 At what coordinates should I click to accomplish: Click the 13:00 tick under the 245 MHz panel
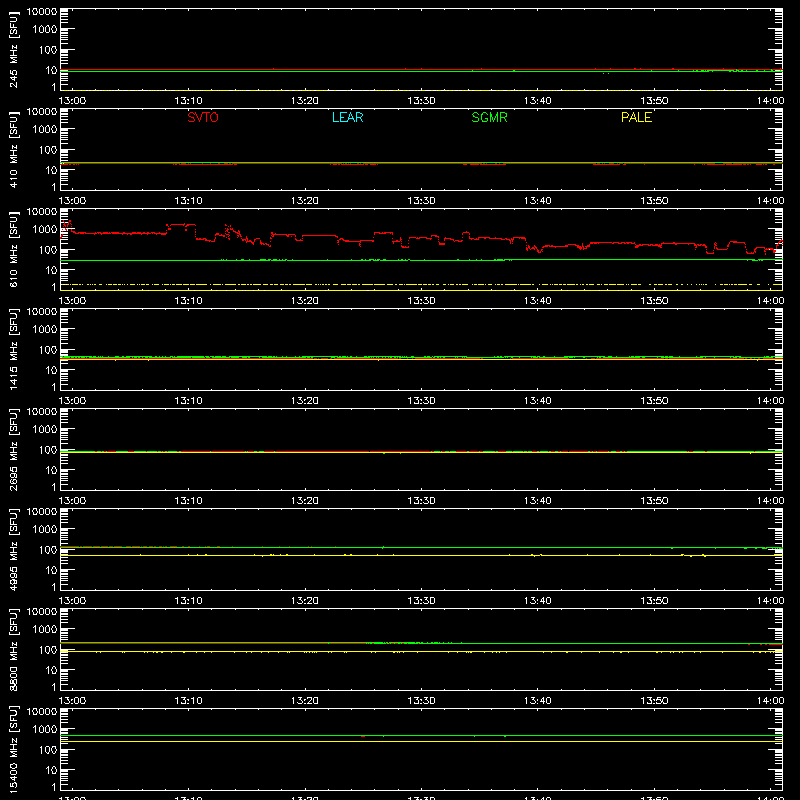coord(72,101)
